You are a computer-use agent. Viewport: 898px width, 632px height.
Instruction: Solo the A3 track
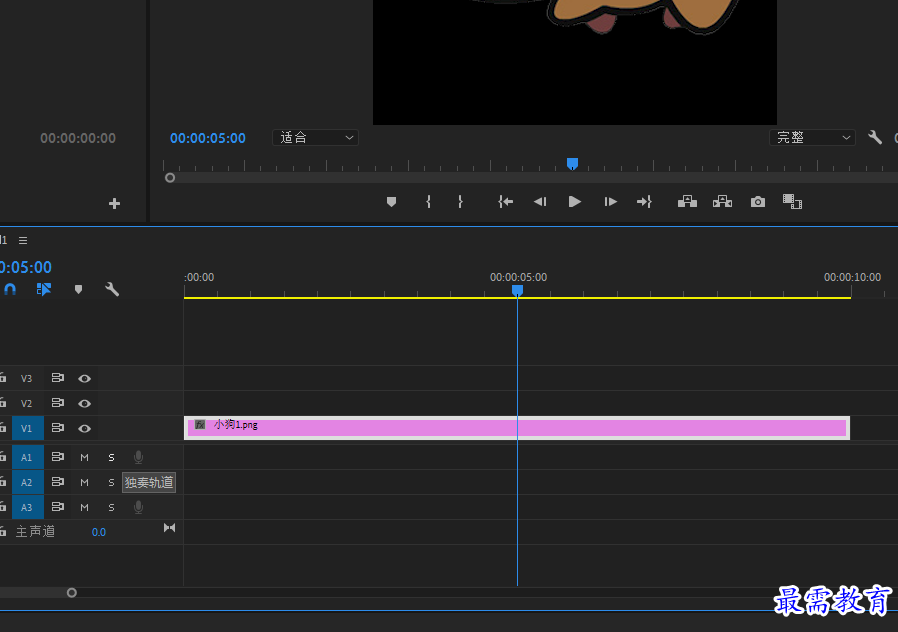click(111, 507)
